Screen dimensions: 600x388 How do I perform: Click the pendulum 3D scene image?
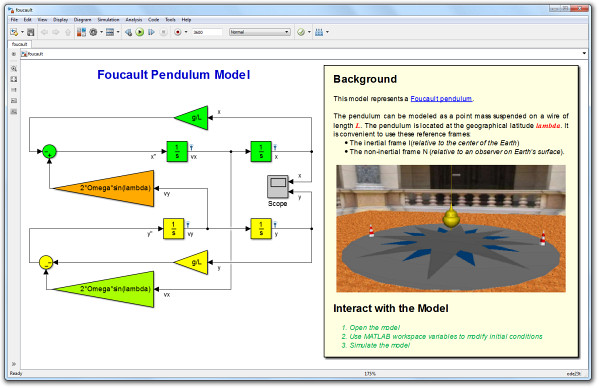tap(451, 228)
